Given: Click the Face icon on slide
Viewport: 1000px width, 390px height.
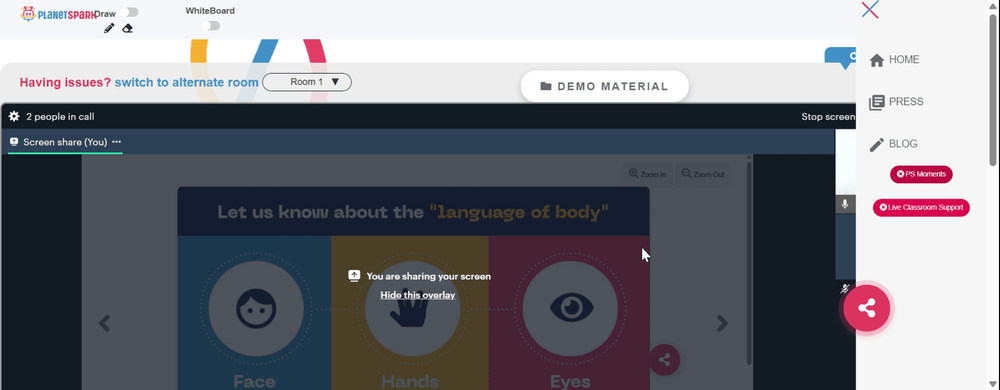Looking at the screenshot, I should pyautogui.click(x=256, y=309).
